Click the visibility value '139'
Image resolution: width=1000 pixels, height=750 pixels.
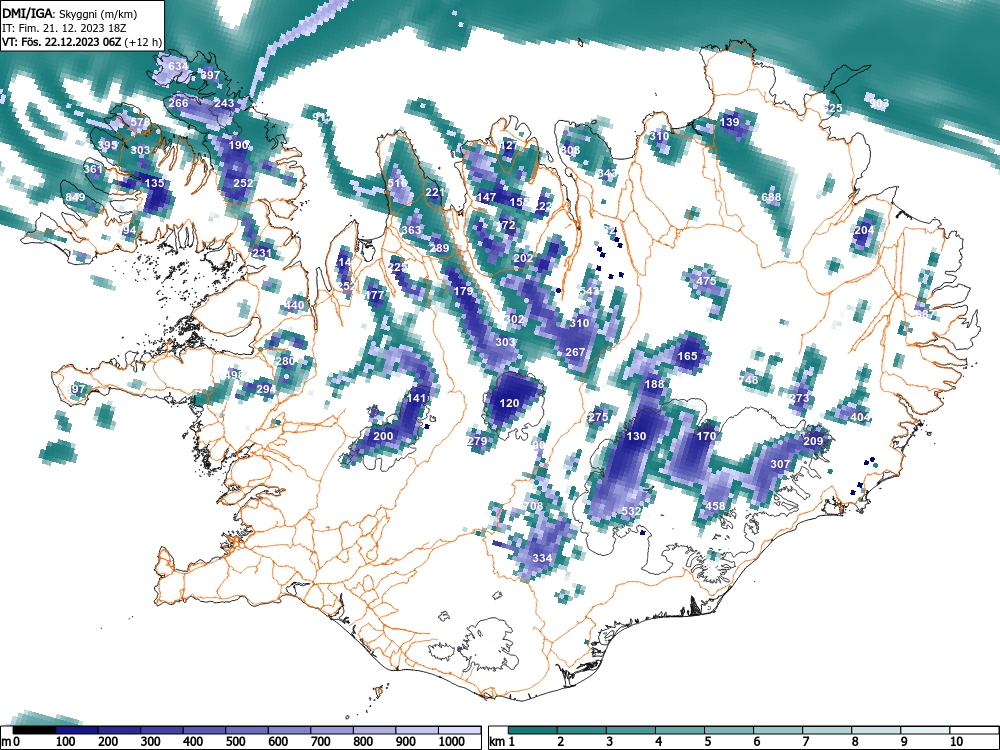pos(729,122)
